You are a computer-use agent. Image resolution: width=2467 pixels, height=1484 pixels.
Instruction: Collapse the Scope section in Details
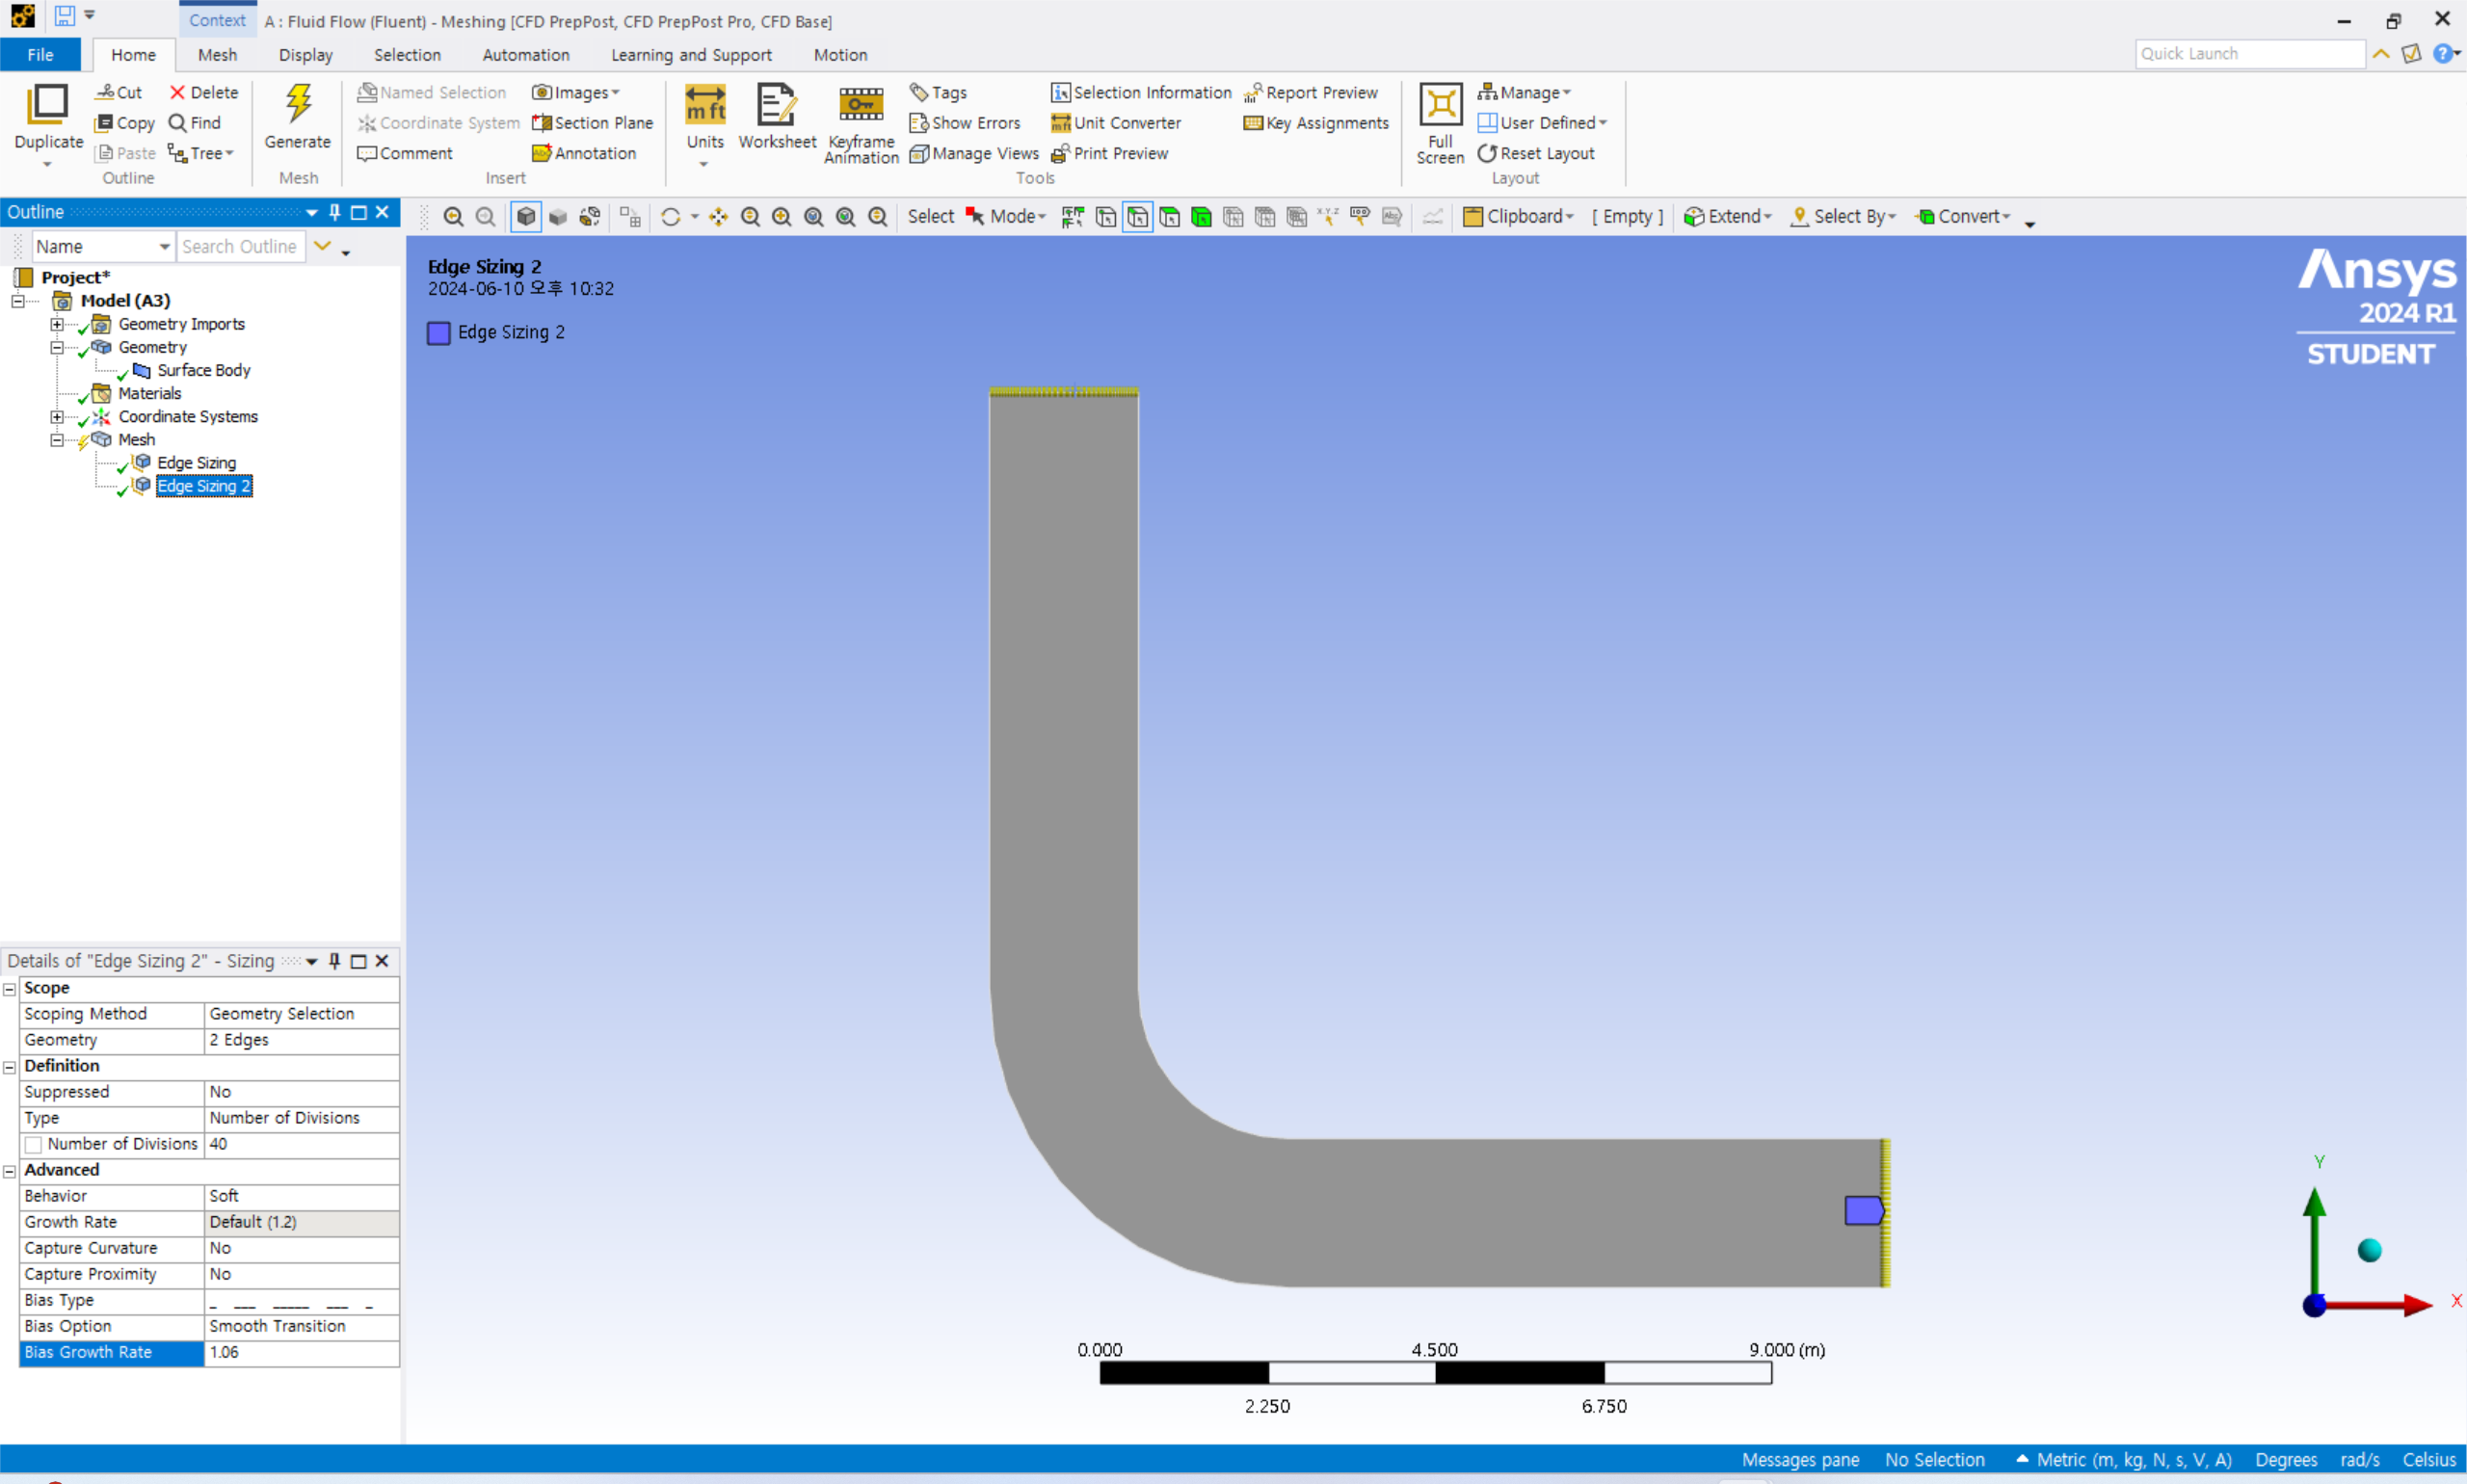pos(9,989)
